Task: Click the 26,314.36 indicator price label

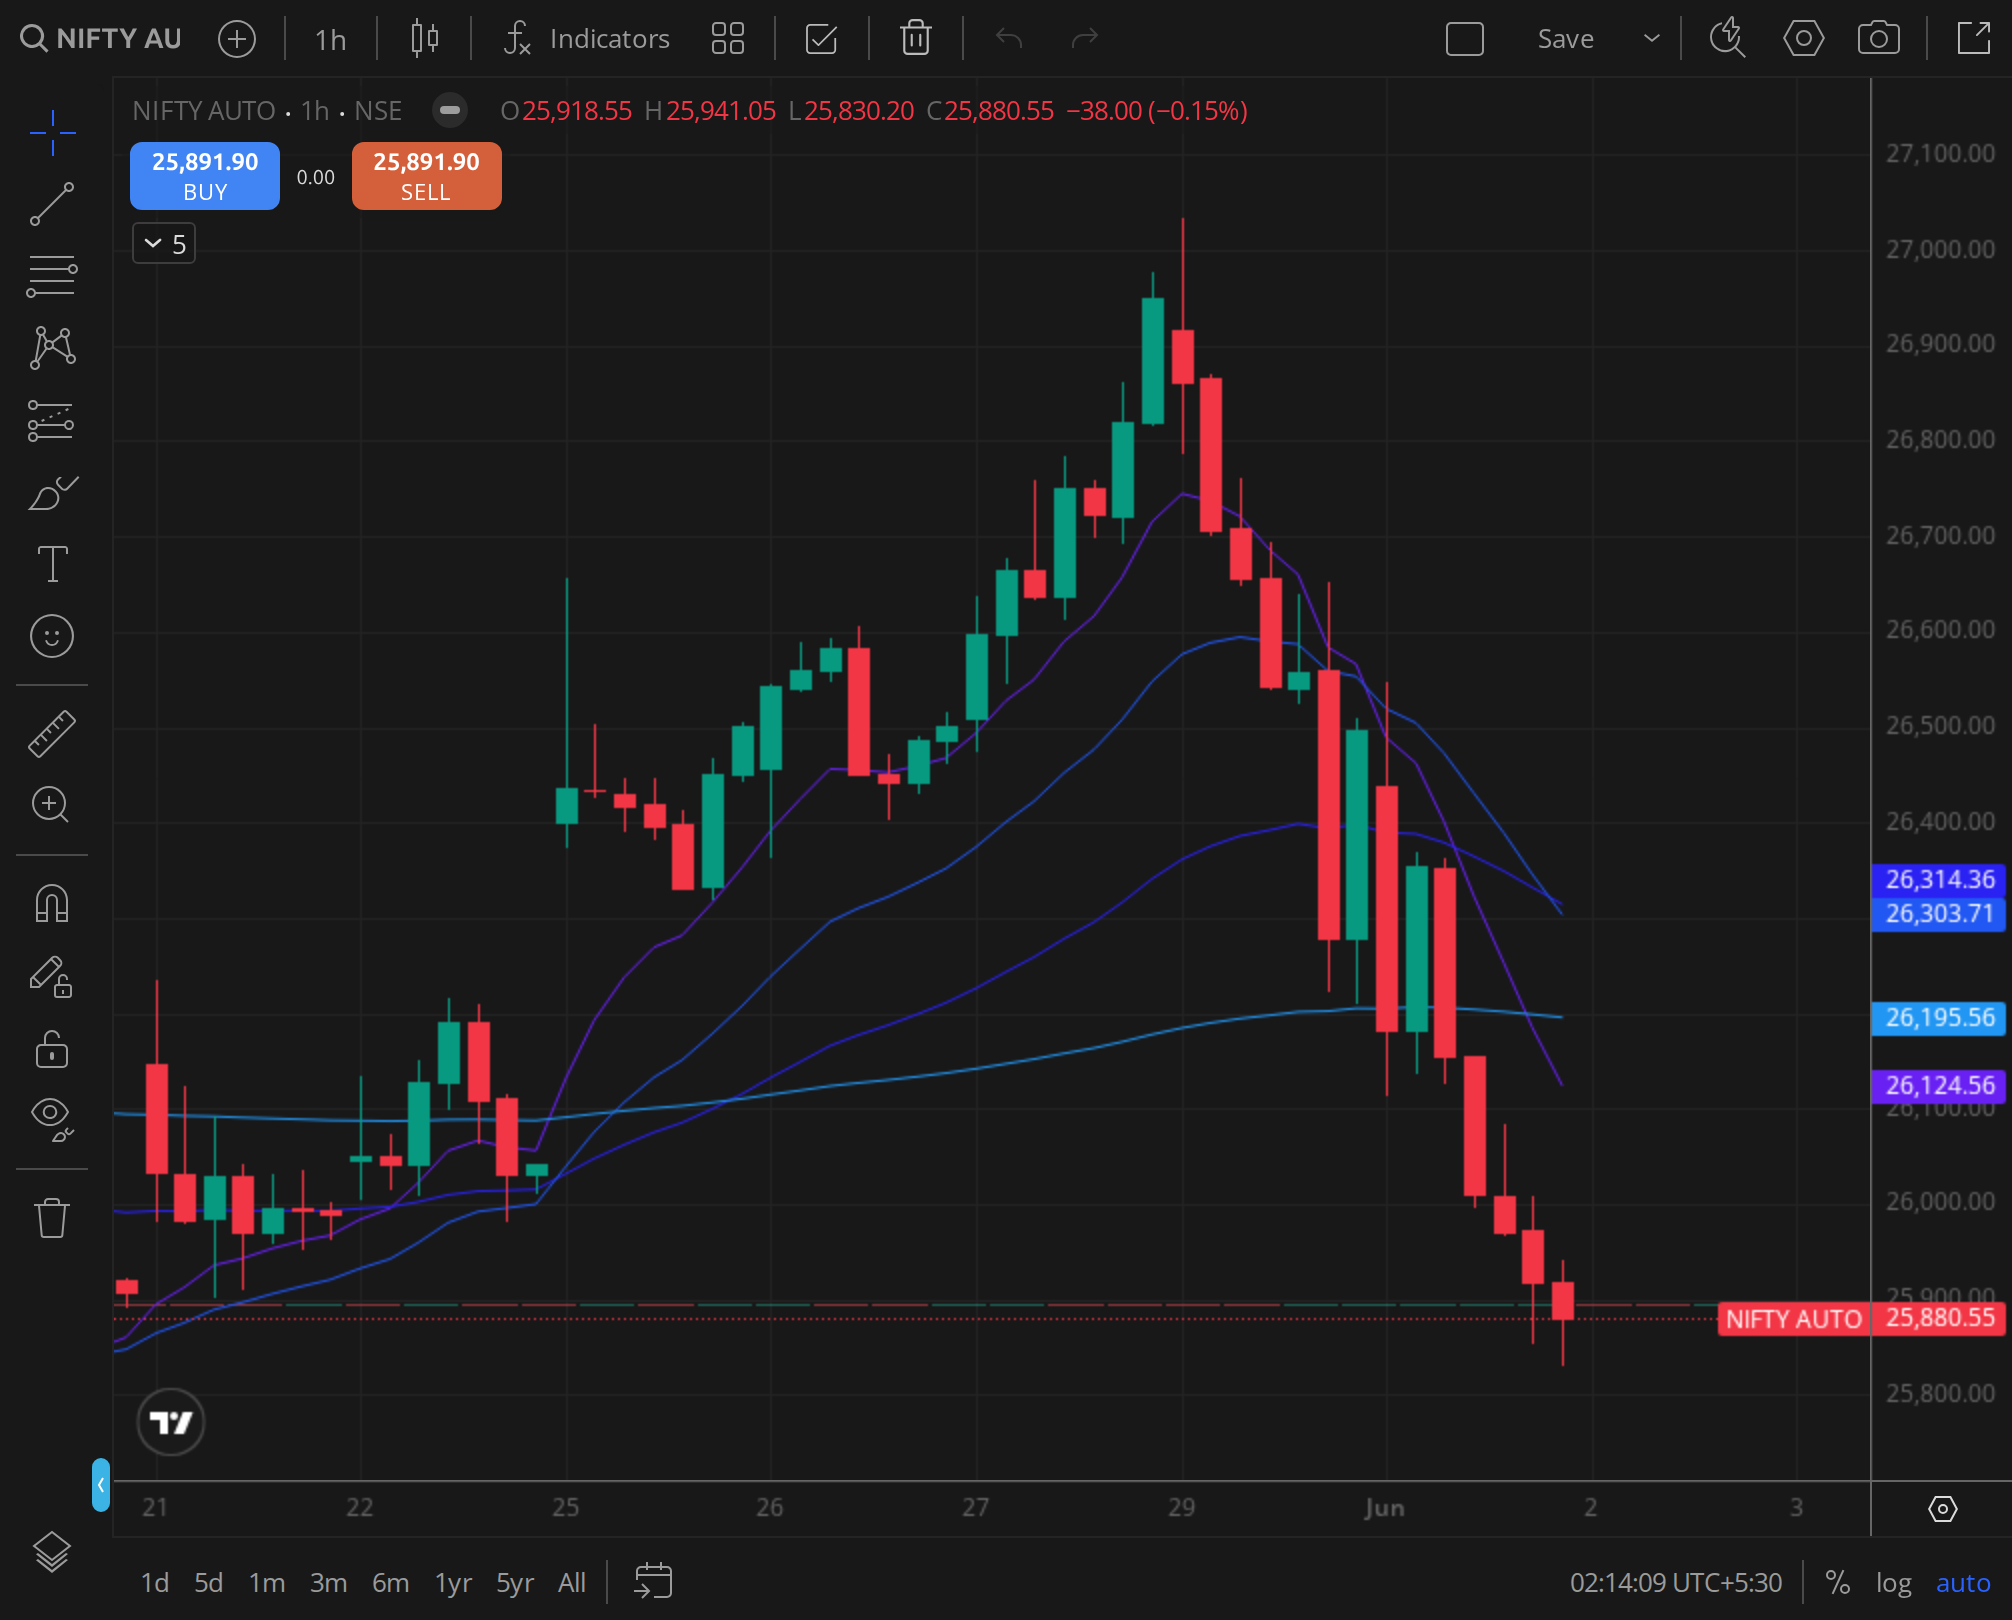Action: coord(1939,880)
